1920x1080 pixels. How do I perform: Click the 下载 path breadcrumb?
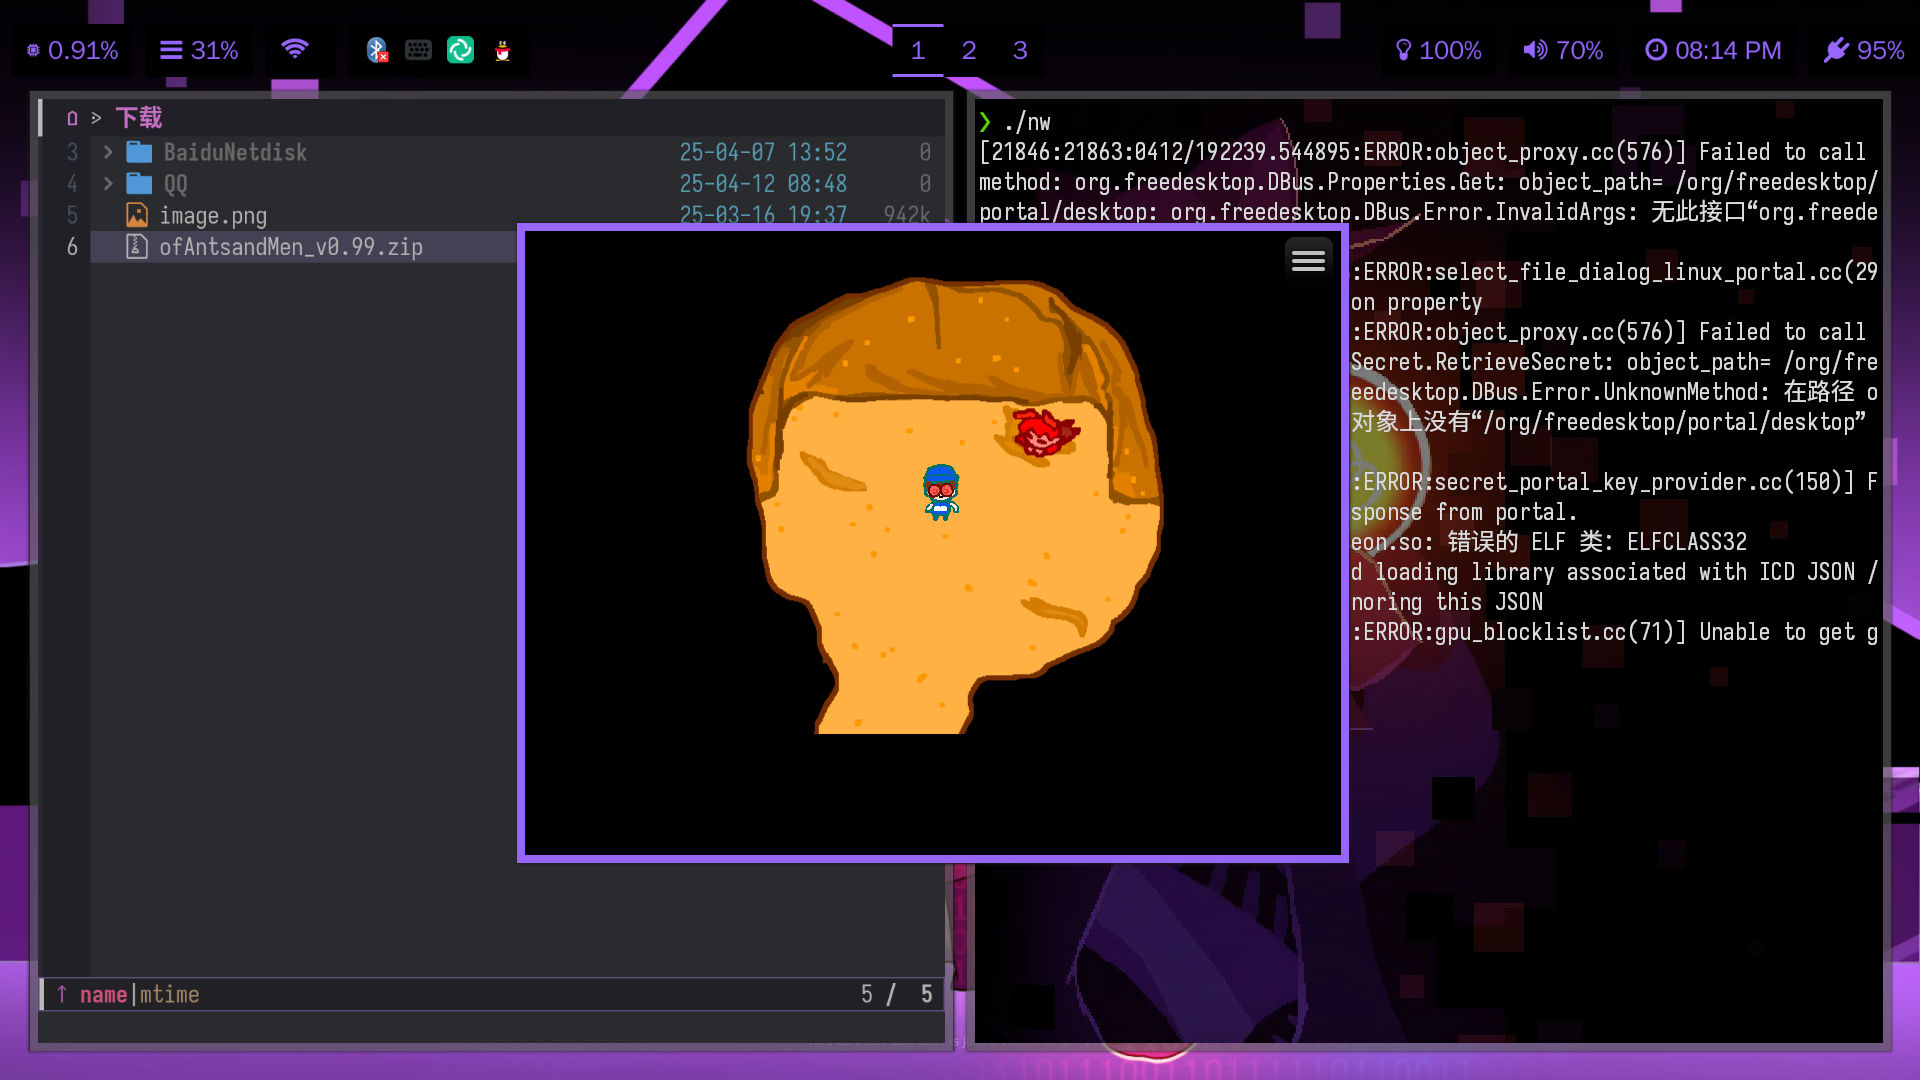pyautogui.click(x=139, y=118)
